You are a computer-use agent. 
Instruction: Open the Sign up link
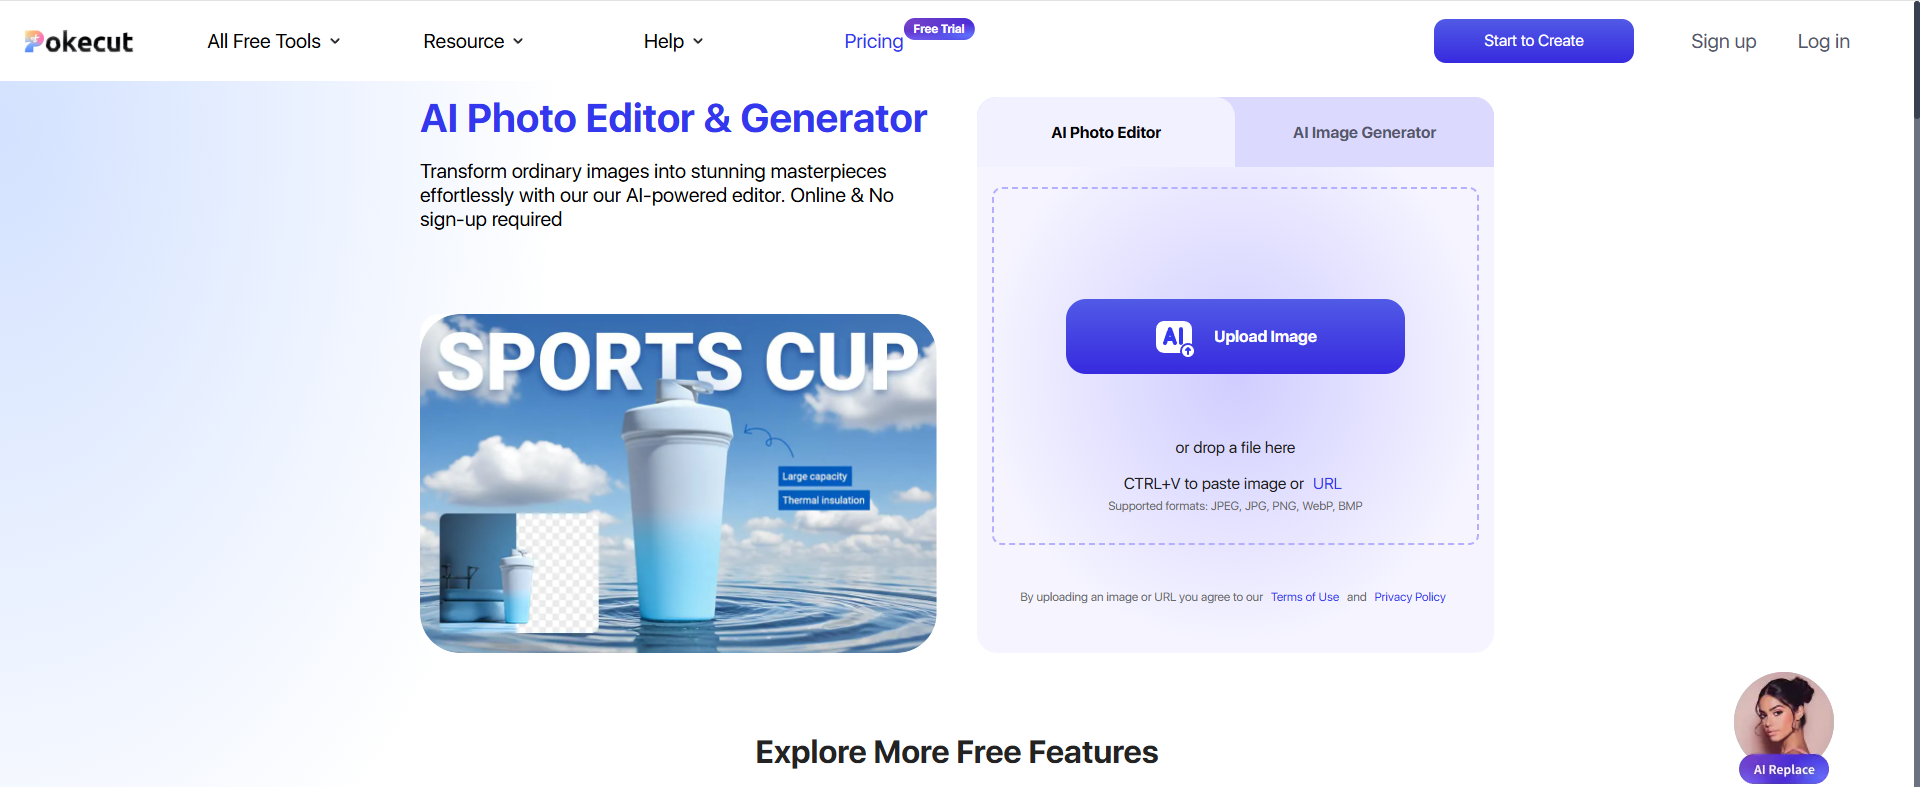click(x=1723, y=41)
